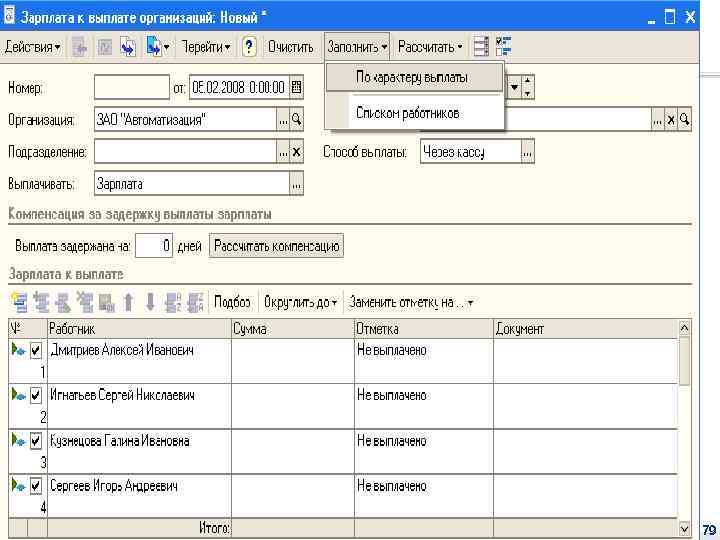Screen dimensions: 720x540
Task: Expand the arrow next to create-based-on icon
Action: 166,47
